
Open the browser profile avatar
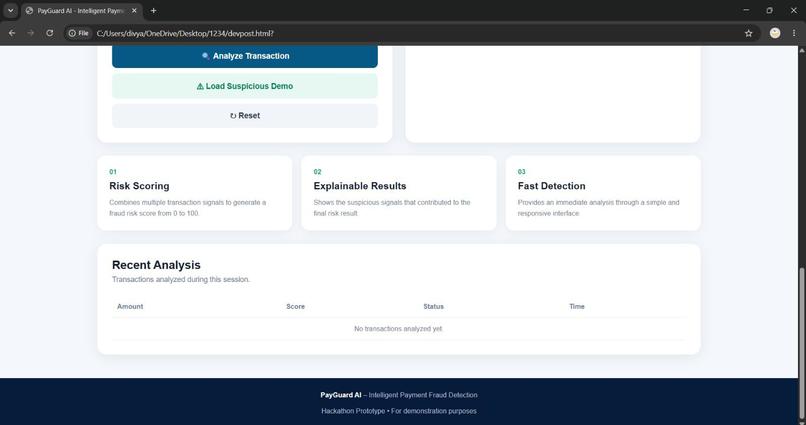775,33
